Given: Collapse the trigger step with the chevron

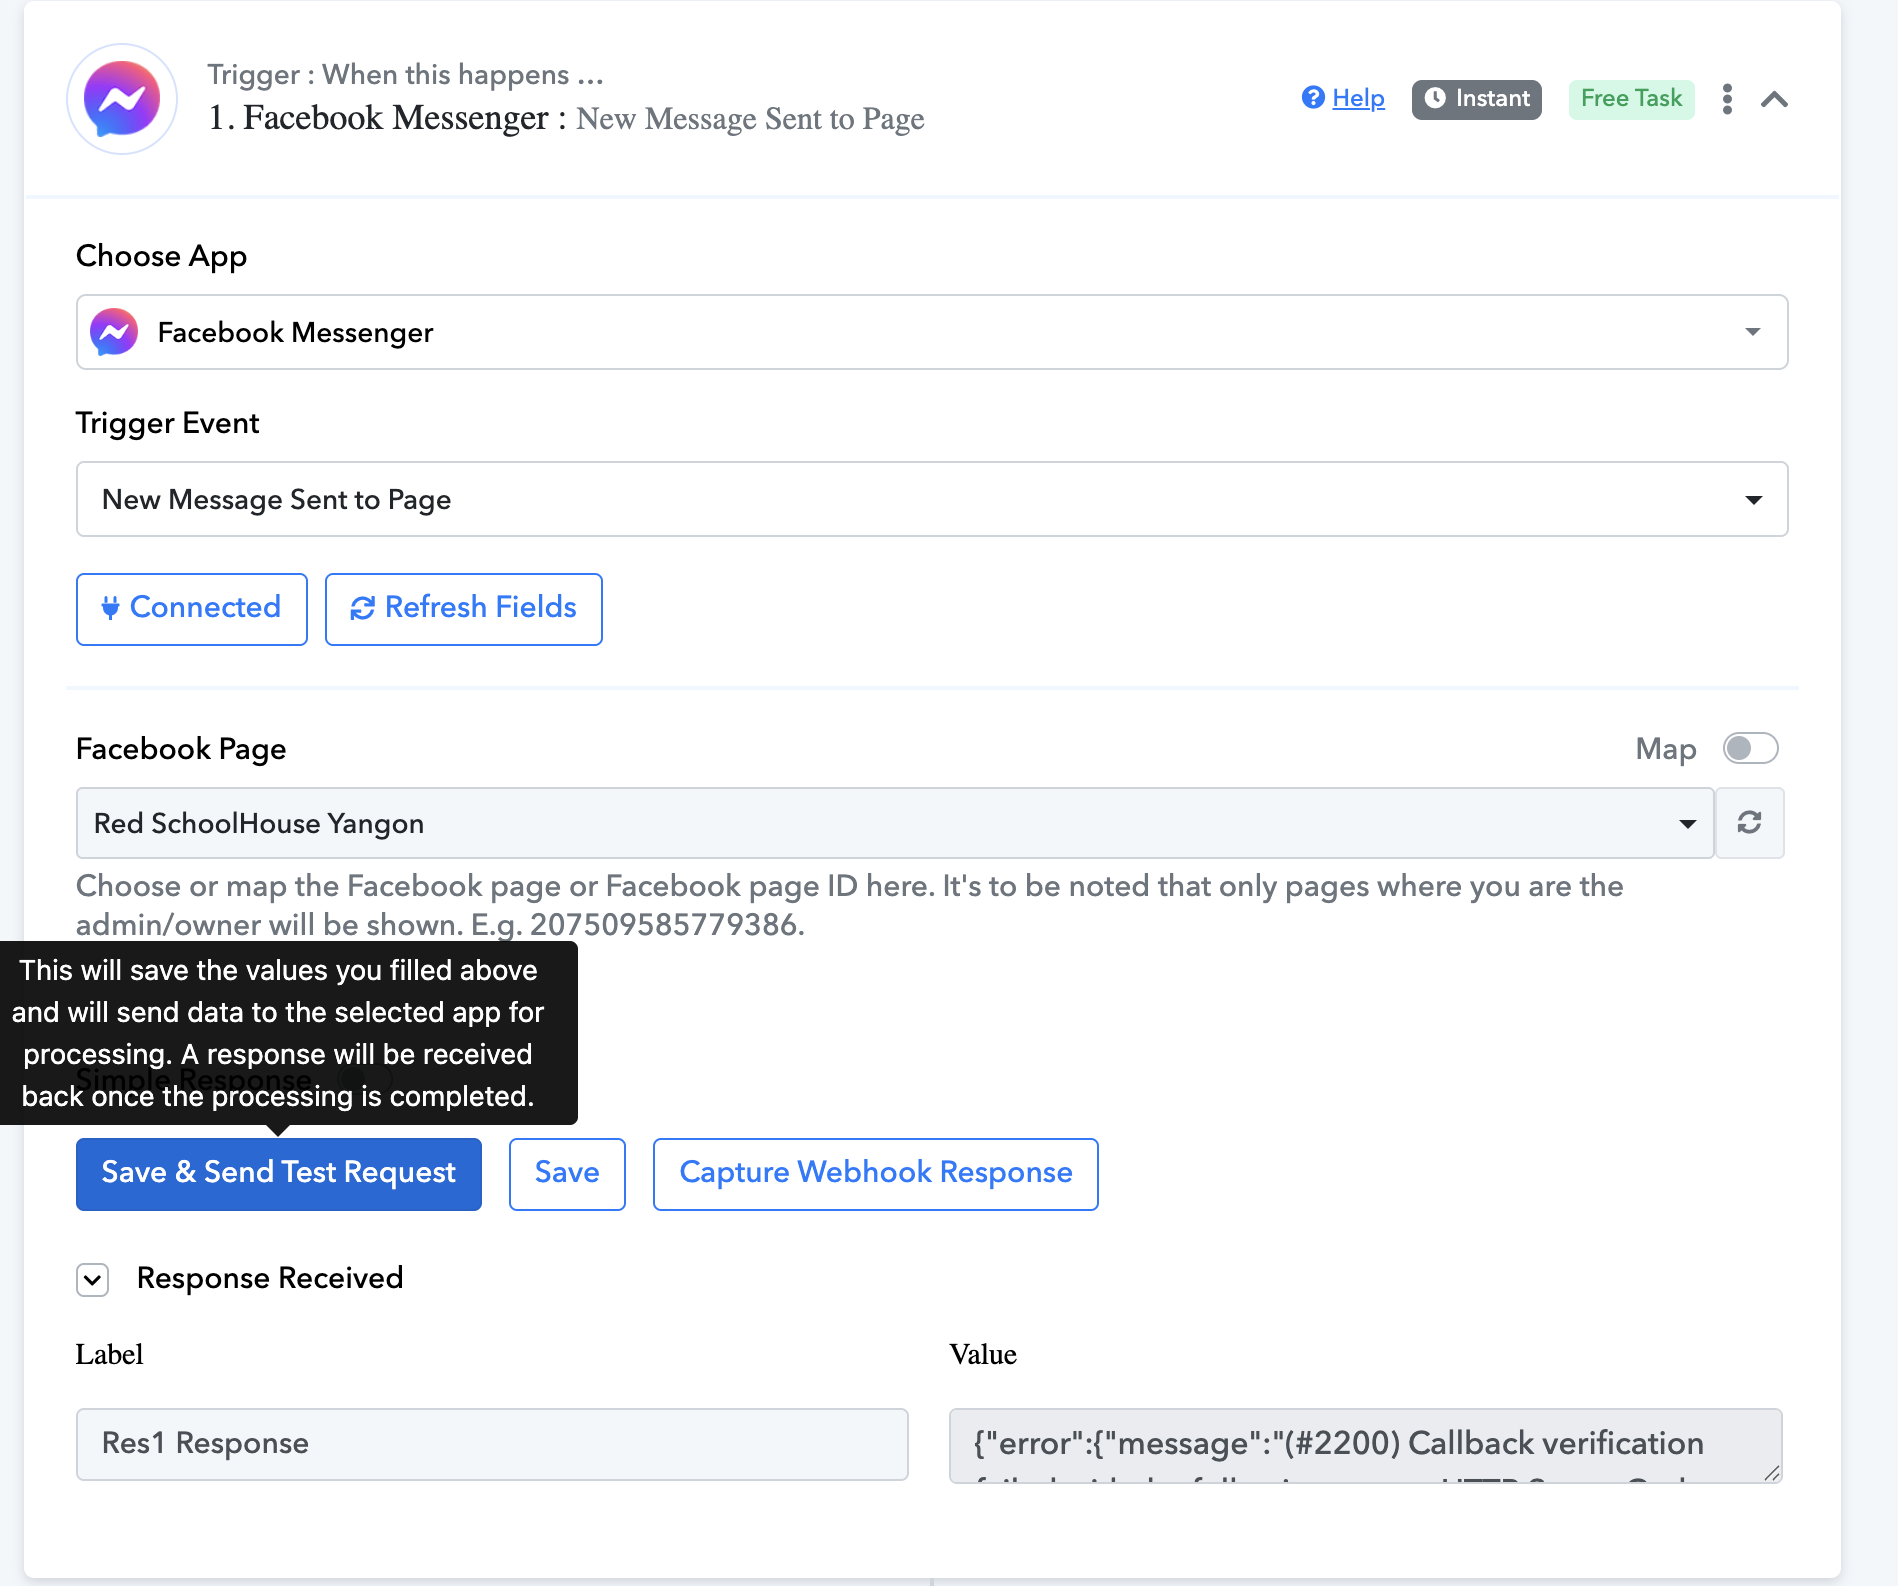Looking at the screenshot, I should pyautogui.click(x=1774, y=99).
